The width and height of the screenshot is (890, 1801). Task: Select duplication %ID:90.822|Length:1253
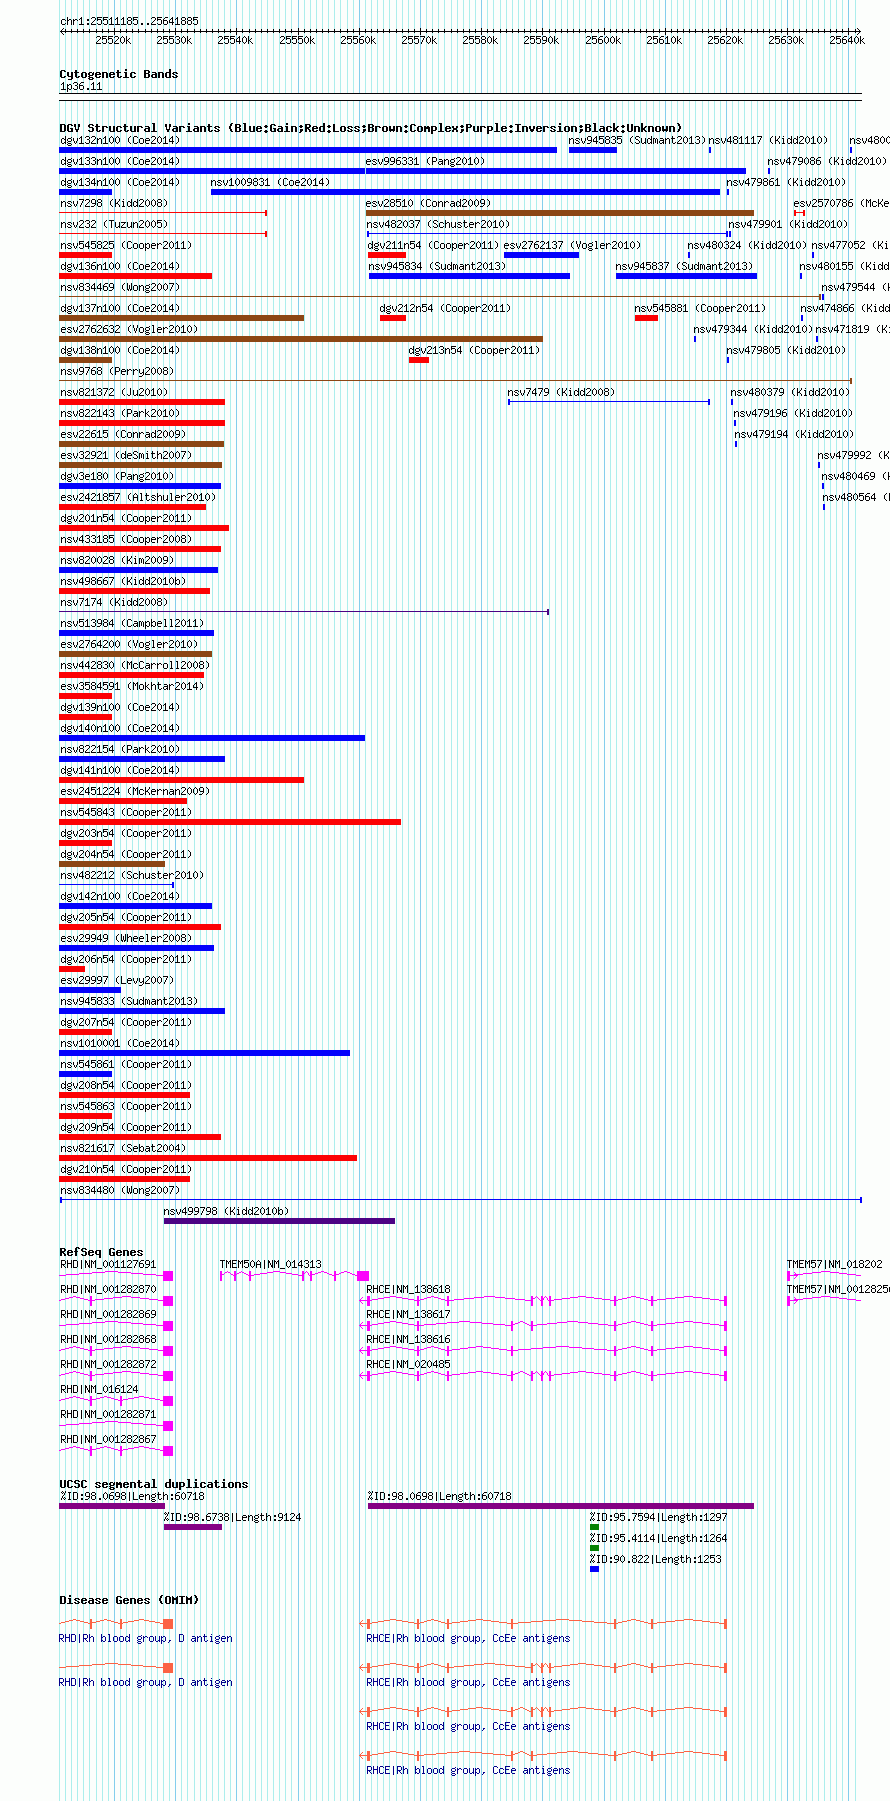tap(594, 1568)
